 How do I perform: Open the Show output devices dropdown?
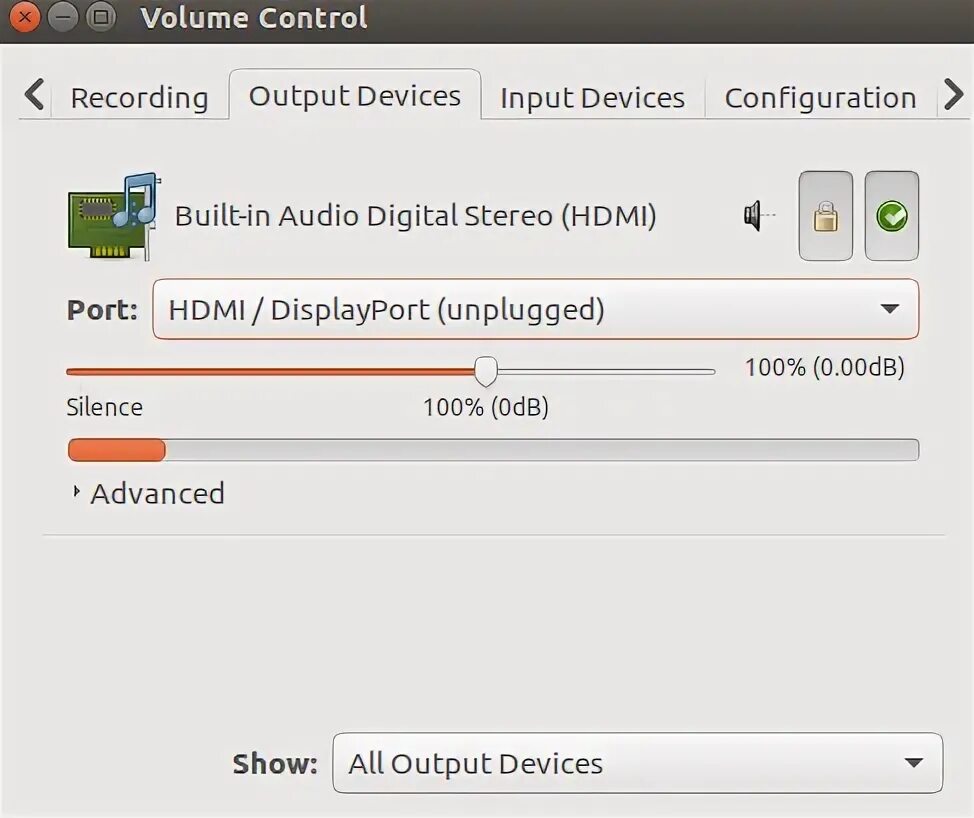(637, 764)
